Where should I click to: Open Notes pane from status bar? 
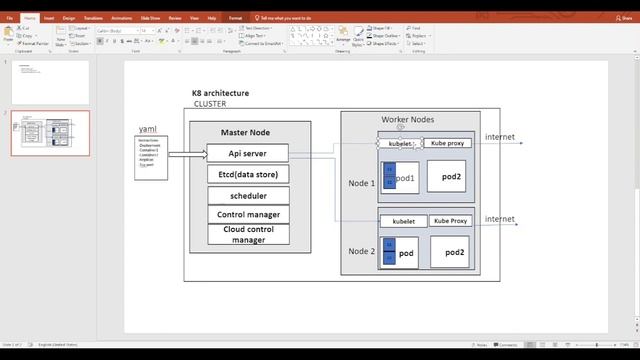coord(479,345)
